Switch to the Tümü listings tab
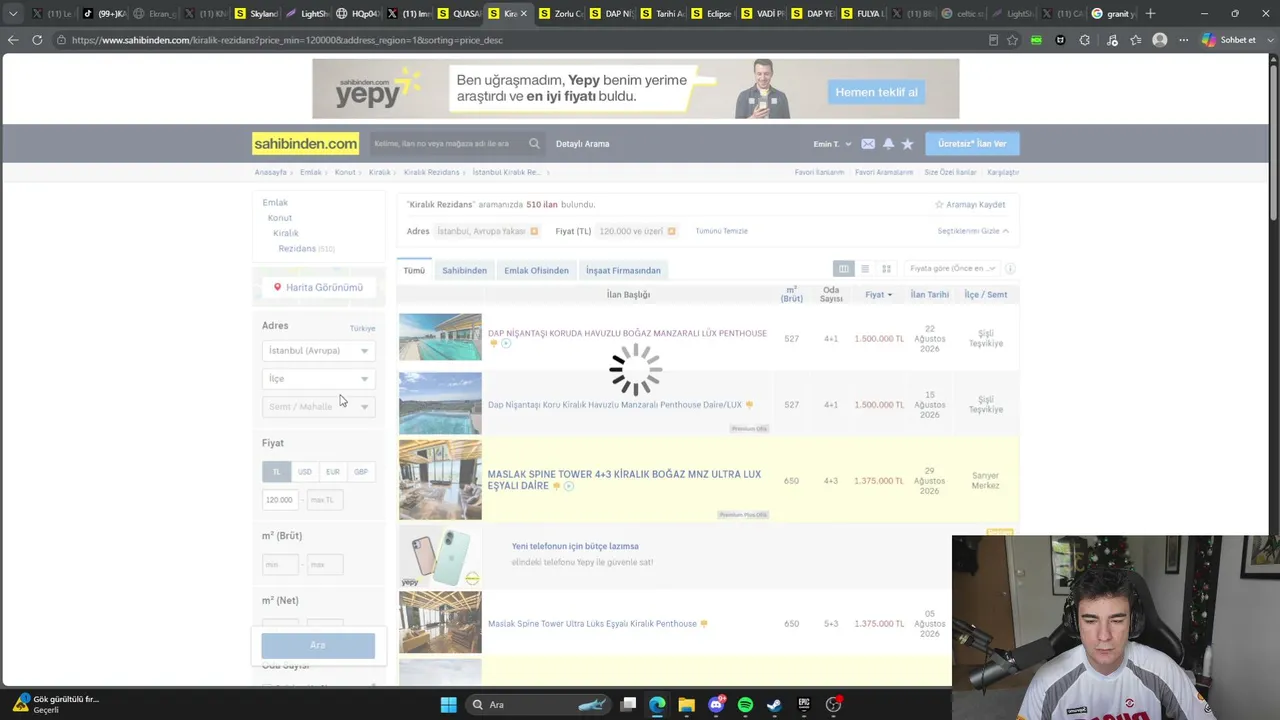Screen dimensions: 1280x720 pyautogui.click(x=414, y=271)
